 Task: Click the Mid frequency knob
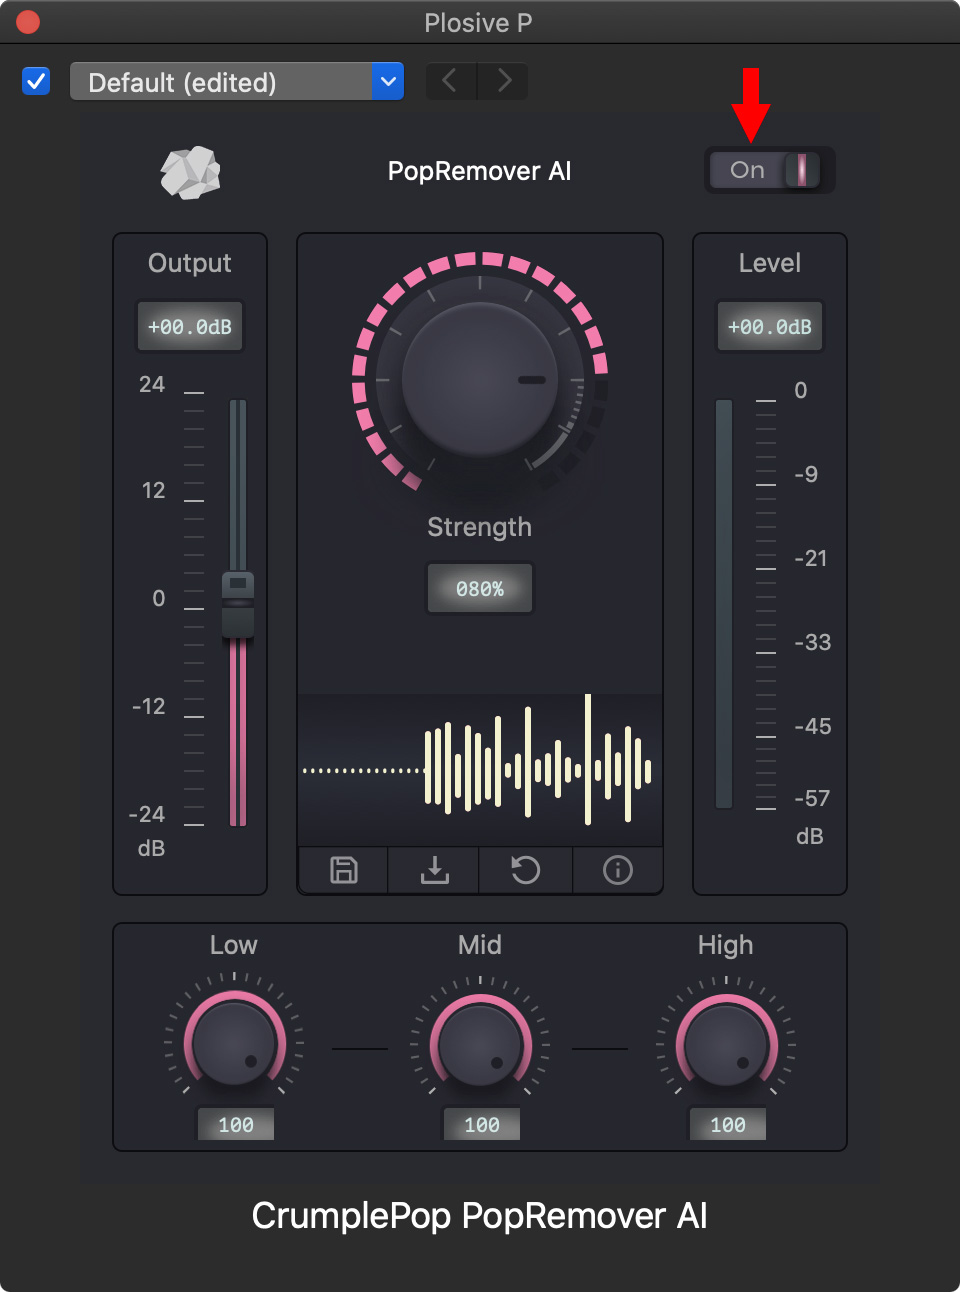tap(480, 1042)
